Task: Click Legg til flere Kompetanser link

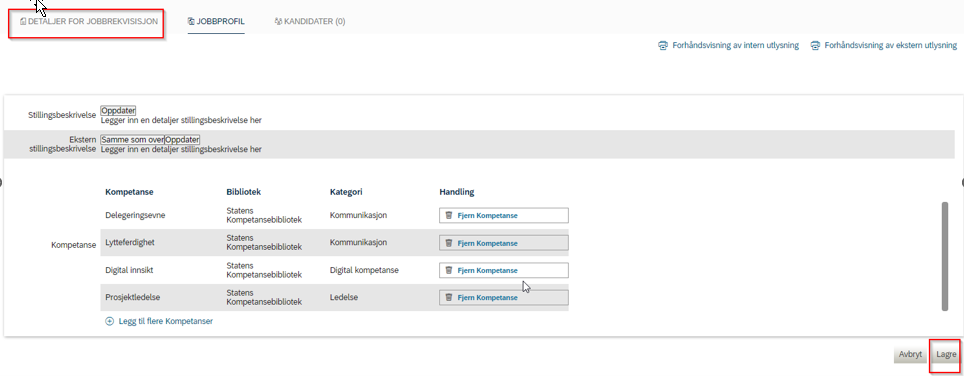Action: 165,321
